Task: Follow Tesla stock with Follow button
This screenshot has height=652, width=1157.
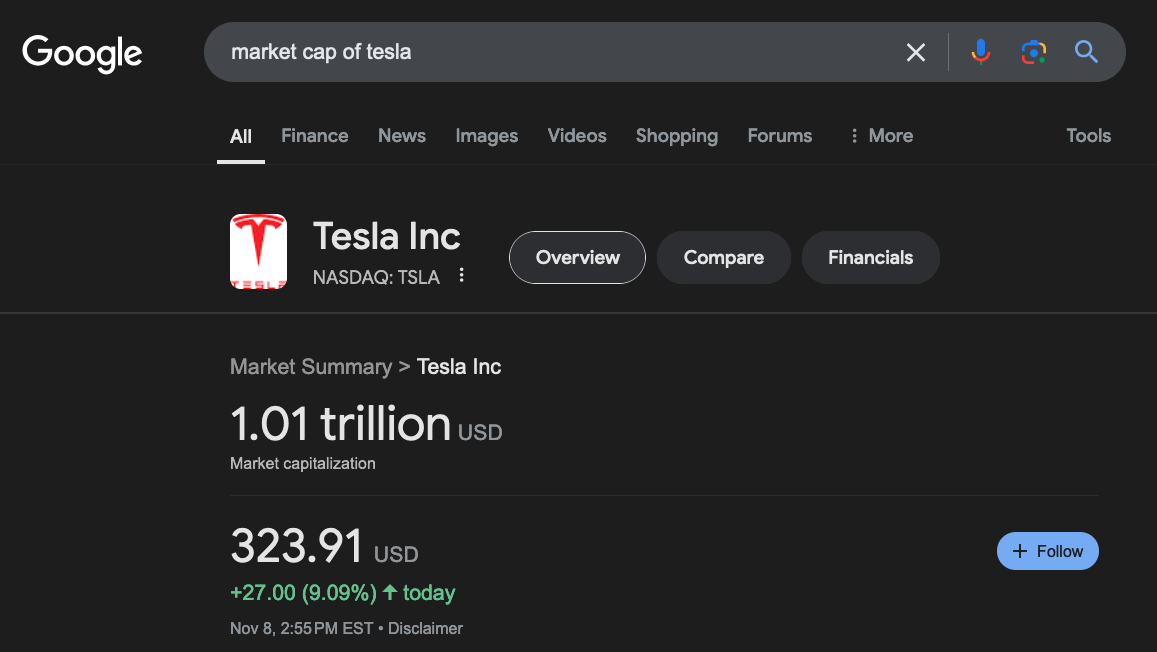Action: (x=1047, y=551)
